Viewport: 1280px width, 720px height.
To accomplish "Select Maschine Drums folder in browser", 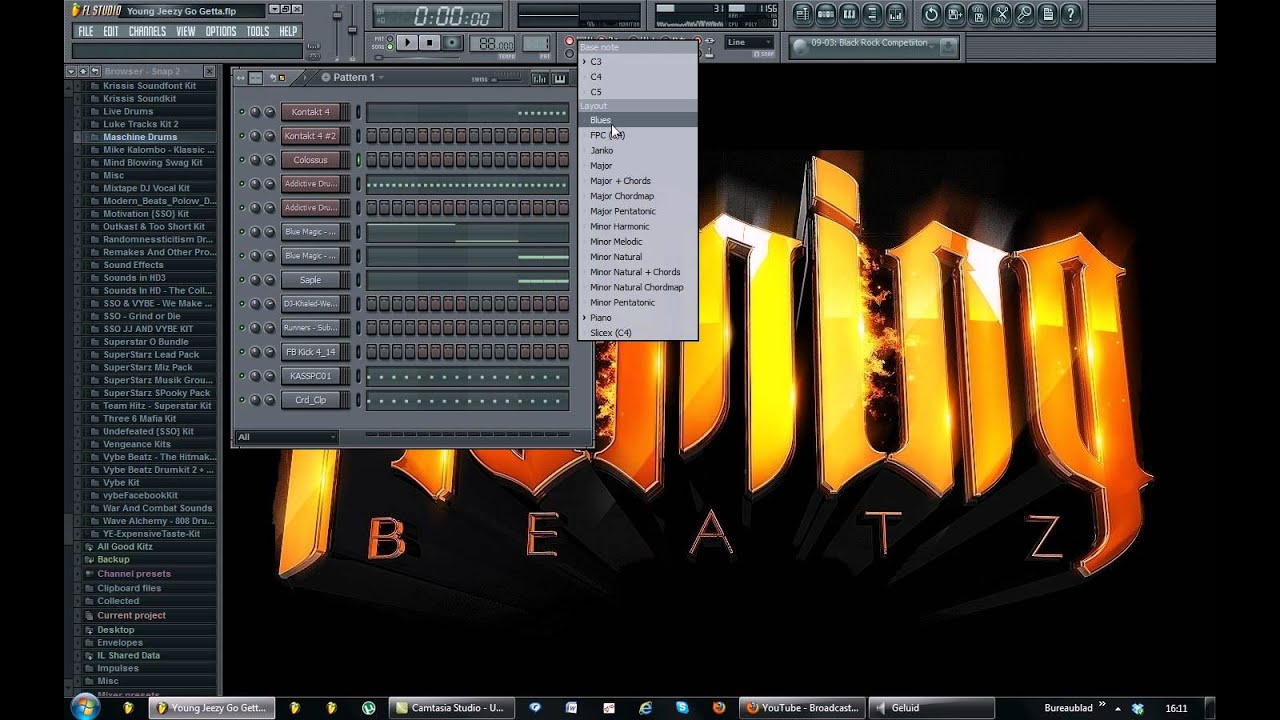I will [x=140, y=137].
